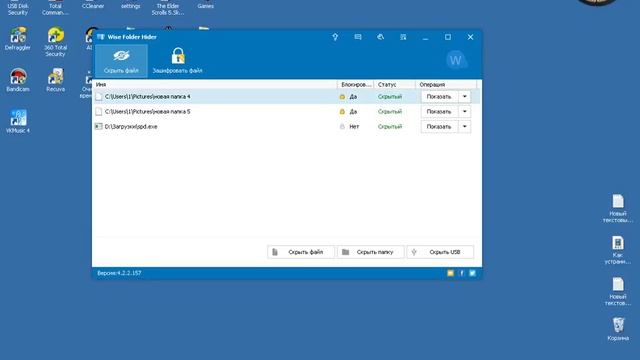Screen dimensions: 640x360
Task: Click Показать button for новая папка 4
Action: (x=439, y=97)
